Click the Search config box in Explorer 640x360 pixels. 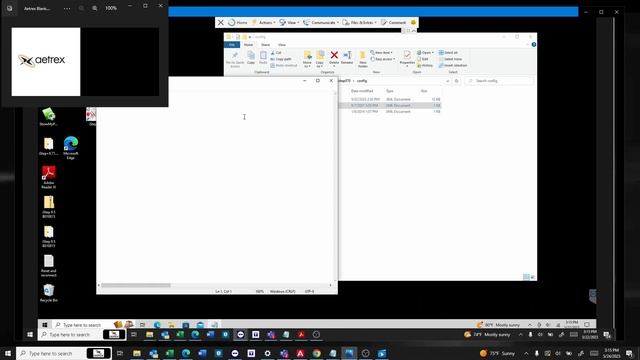click(x=499, y=81)
